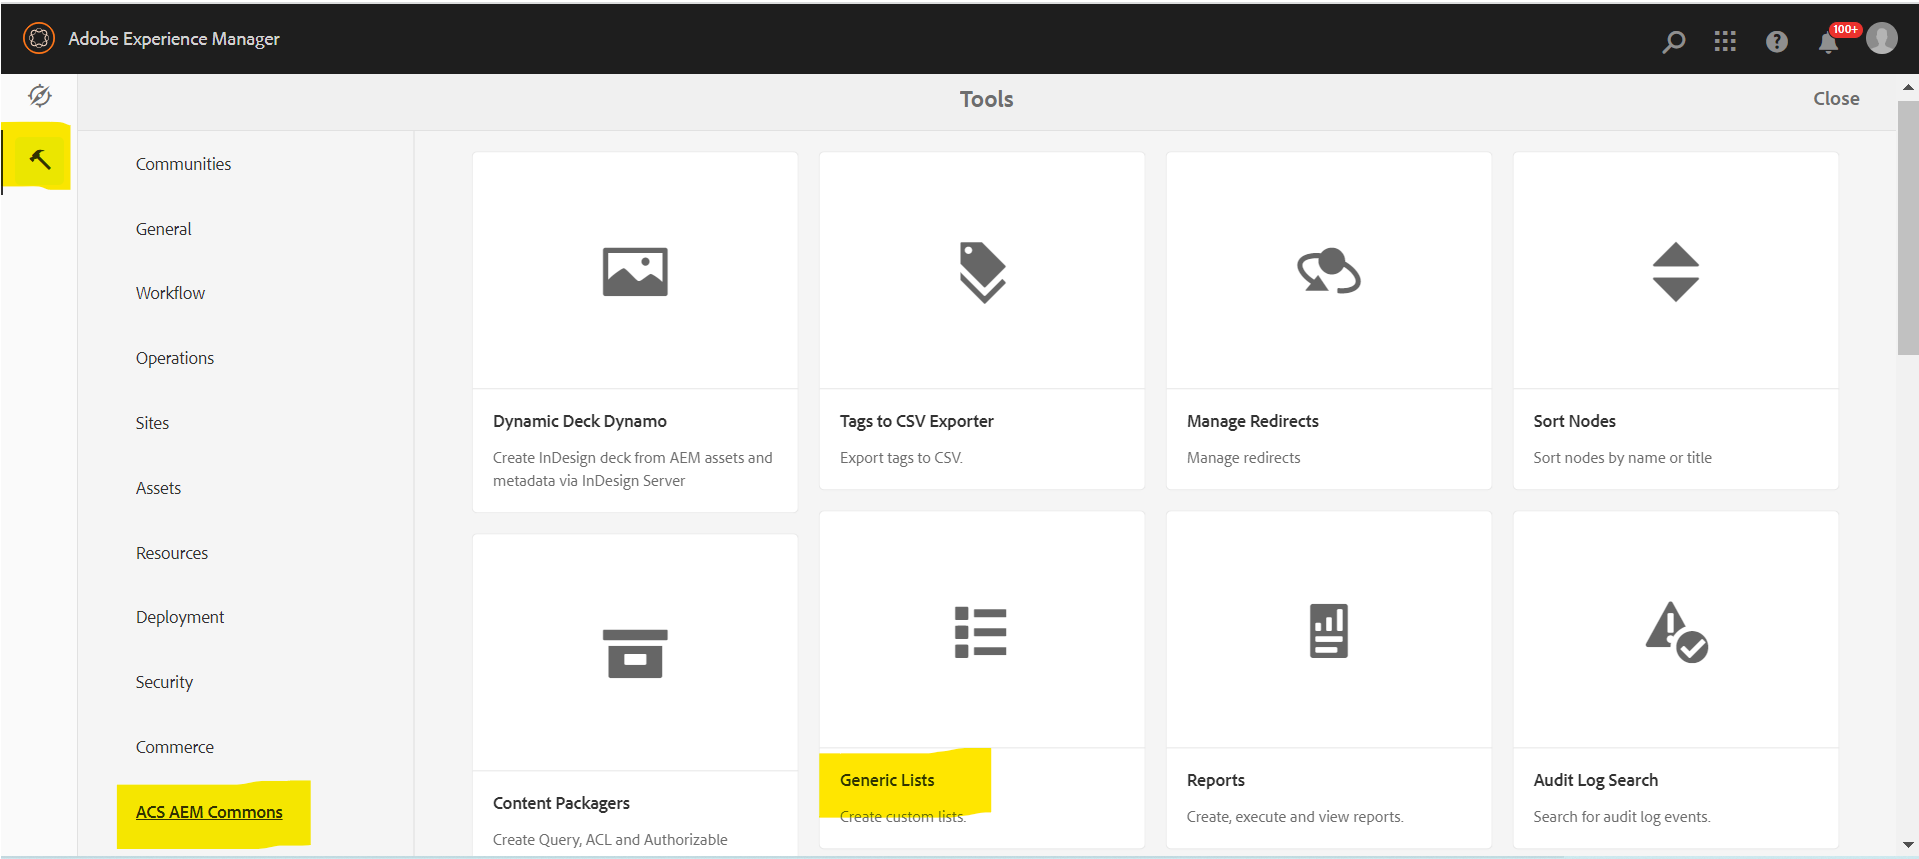1919x859 pixels.
Task: Click the Content Packagers box icon
Action: (x=635, y=654)
